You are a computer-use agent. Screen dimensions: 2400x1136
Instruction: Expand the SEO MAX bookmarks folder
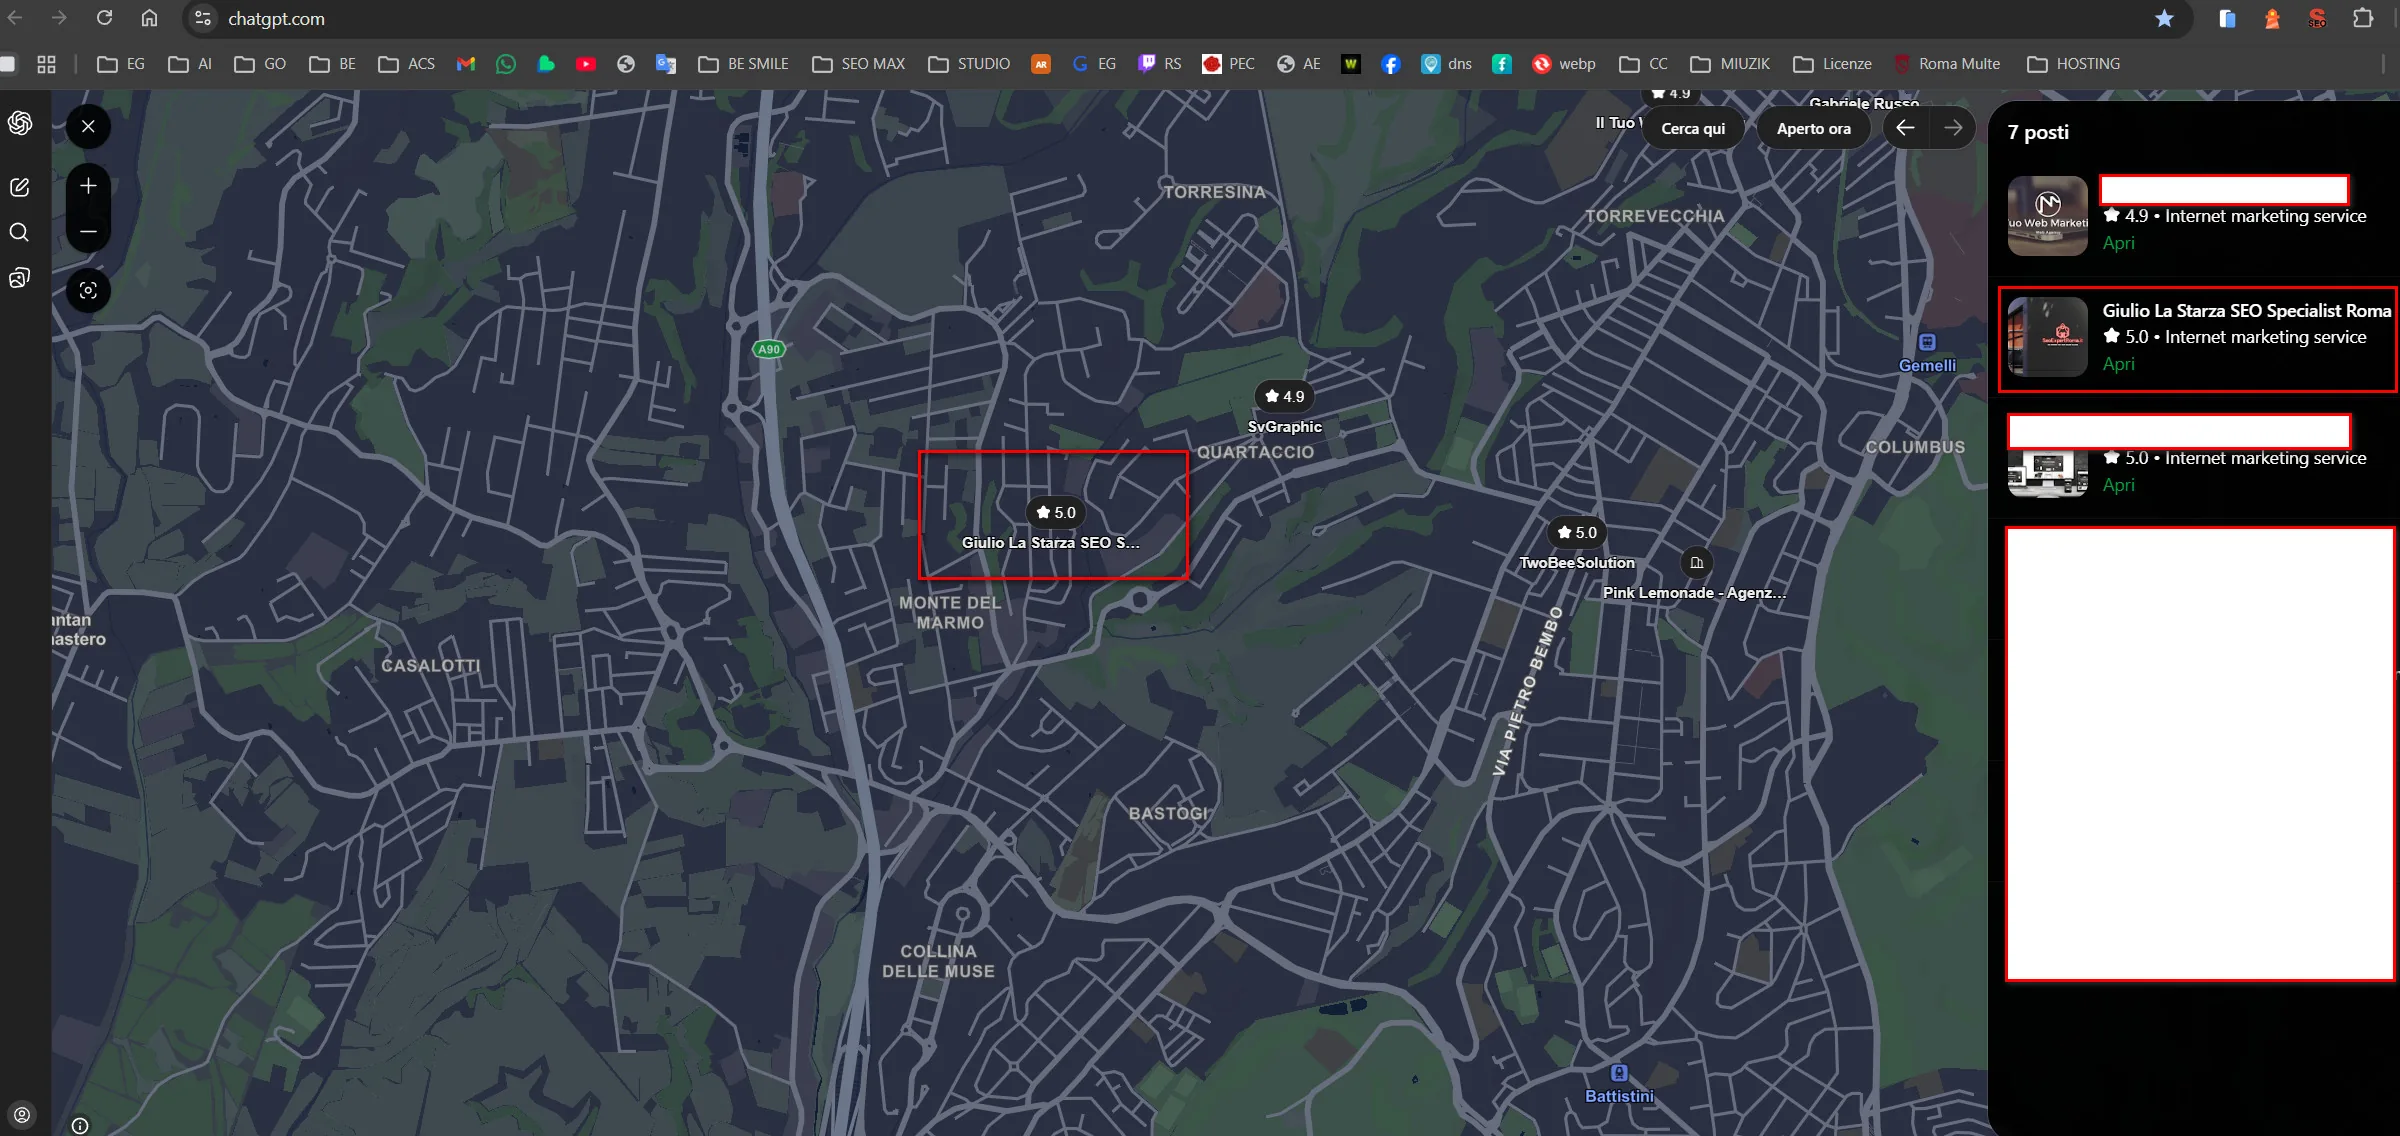click(x=858, y=64)
